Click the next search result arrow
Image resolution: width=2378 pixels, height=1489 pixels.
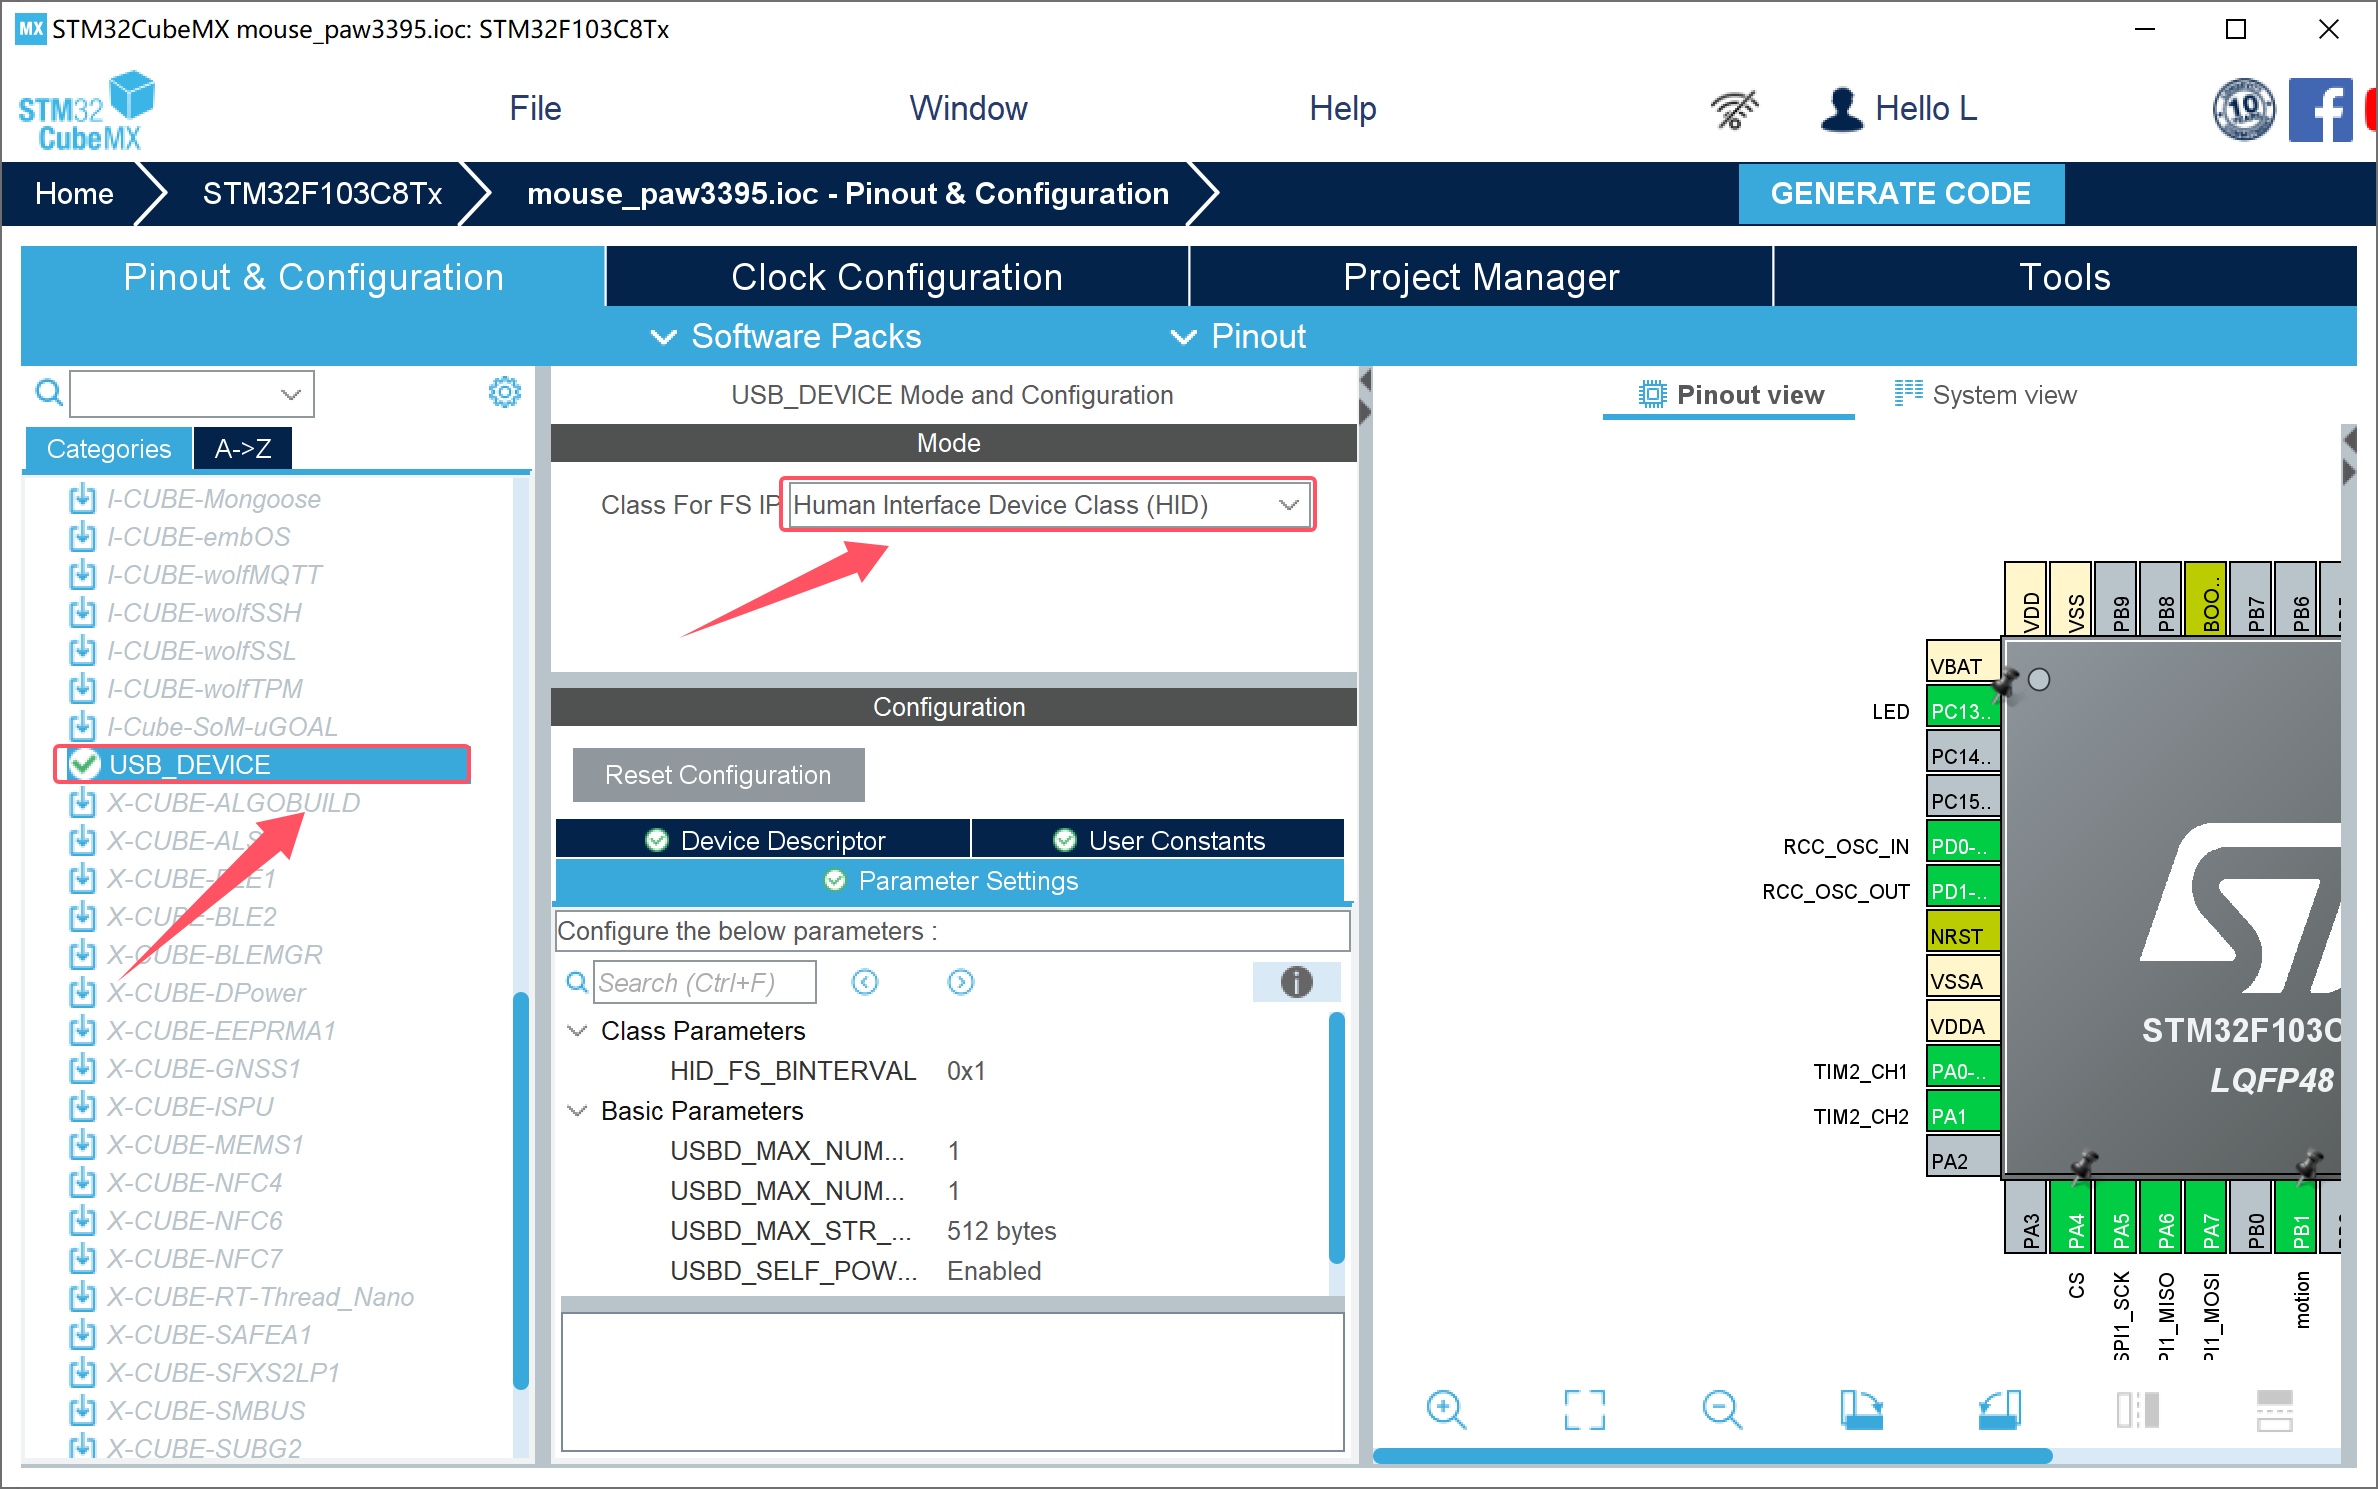point(960,982)
